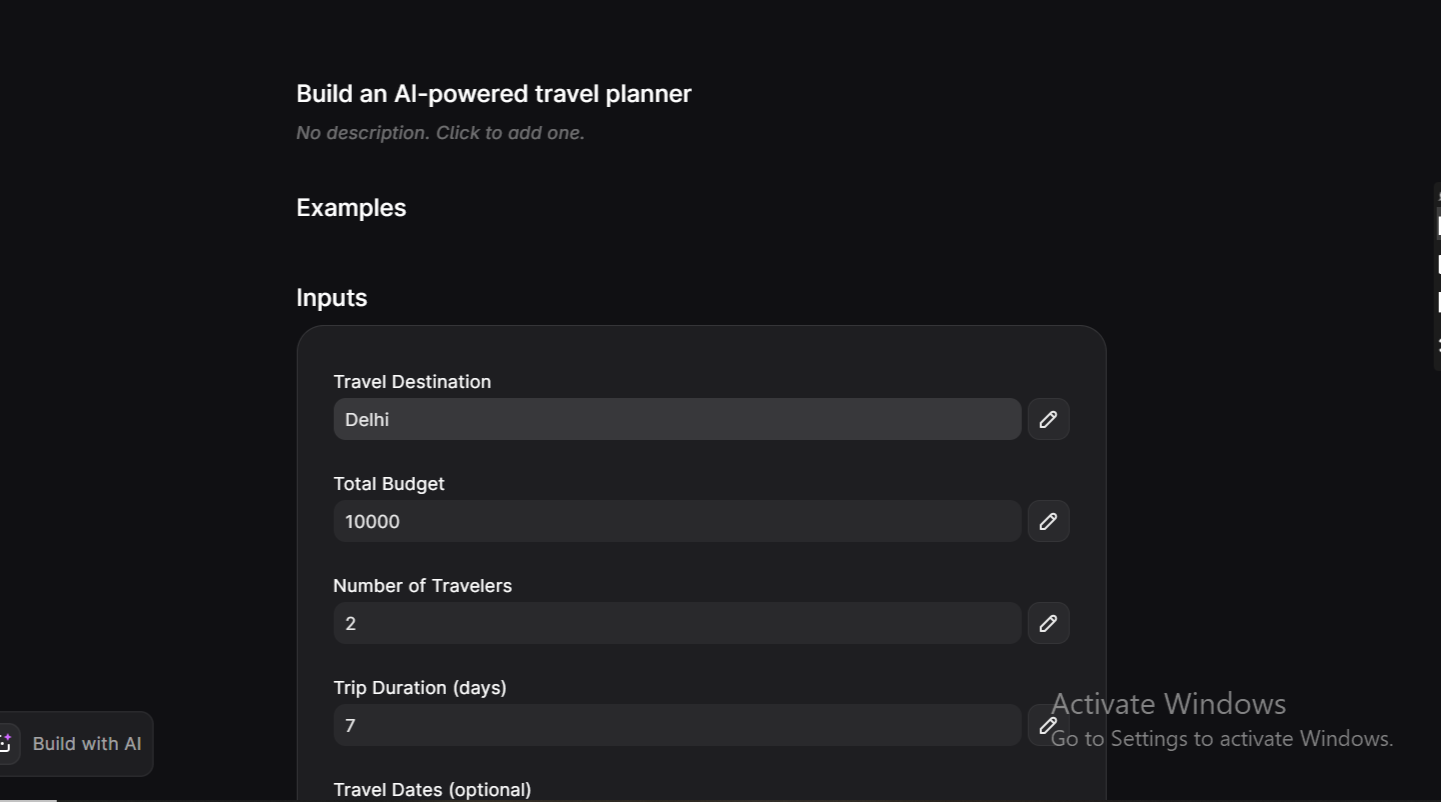This screenshot has height=802, width=1441.
Task: Add a description via the placeholder text
Action: coord(440,132)
